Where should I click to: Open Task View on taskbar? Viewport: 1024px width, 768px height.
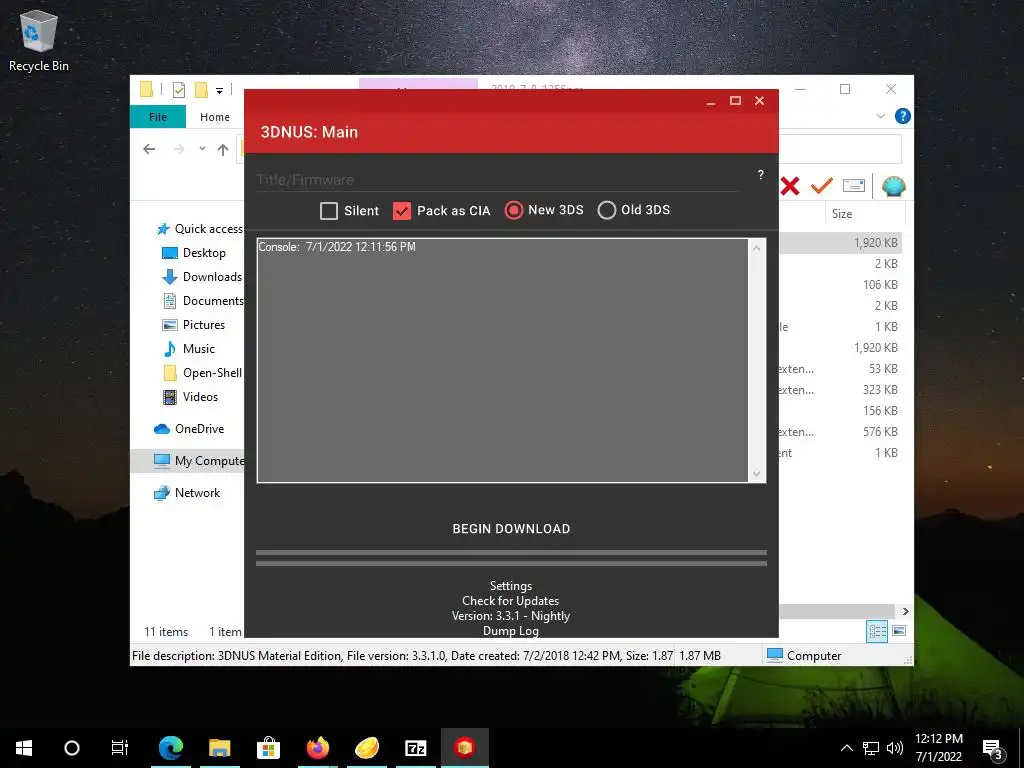pos(120,748)
